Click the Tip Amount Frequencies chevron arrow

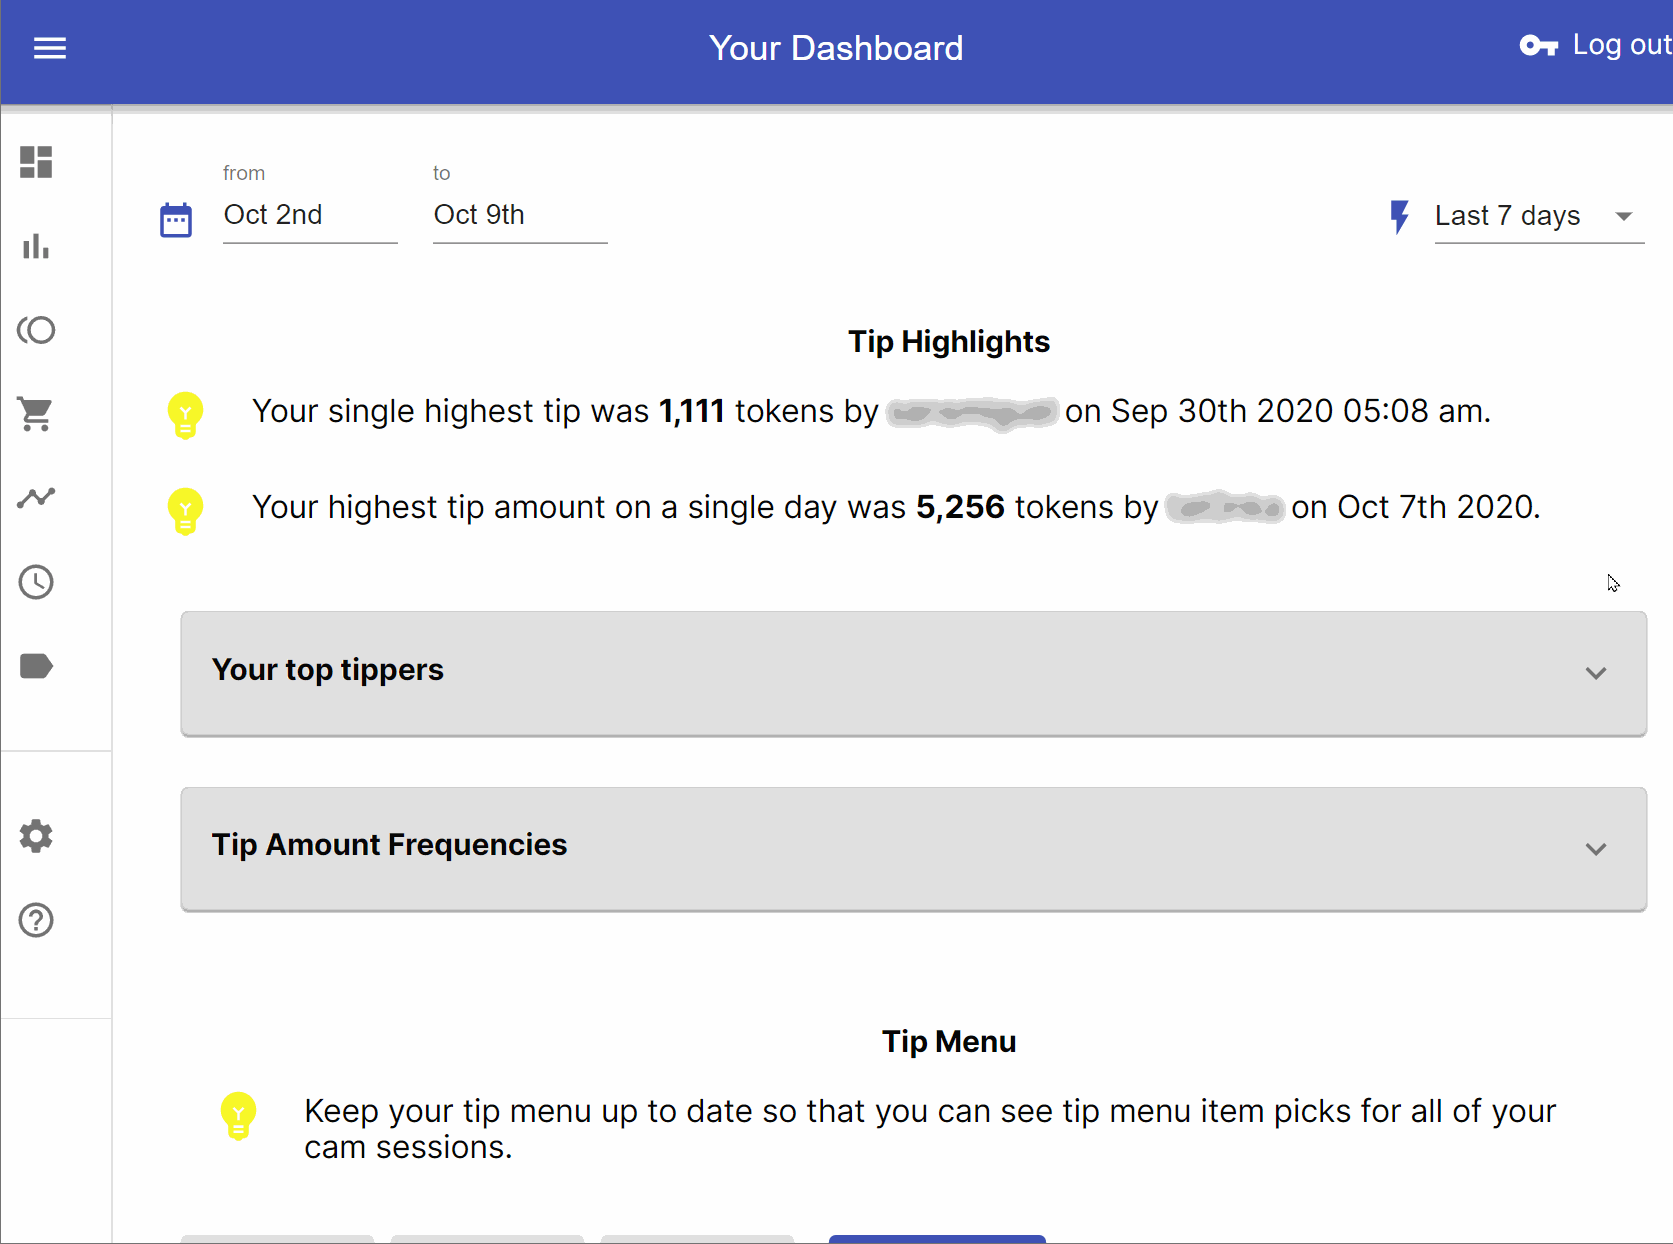point(1596,849)
